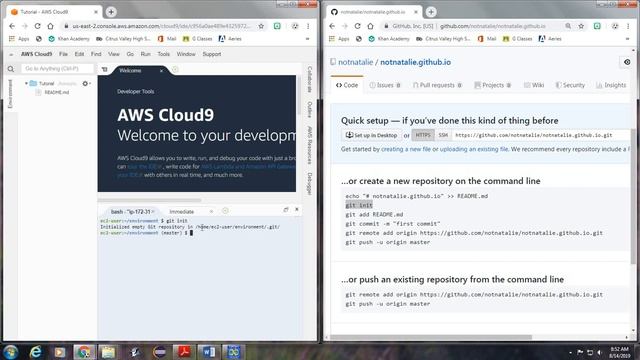Launch Internet Explorer from taskbar
The width and height of the screenshot is (640, 360).
click(36, 352)
